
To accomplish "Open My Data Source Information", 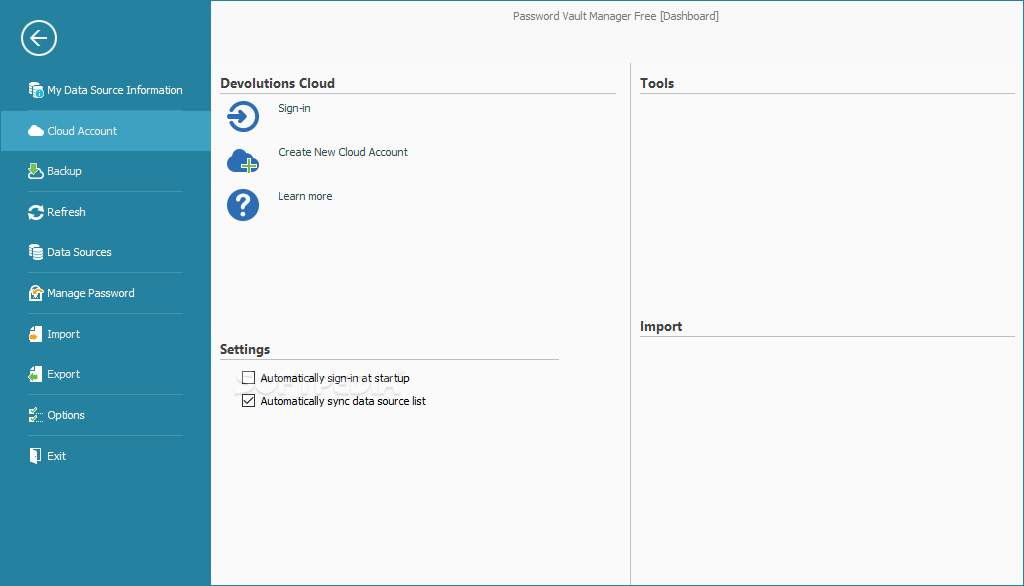I will click(106, 90).
